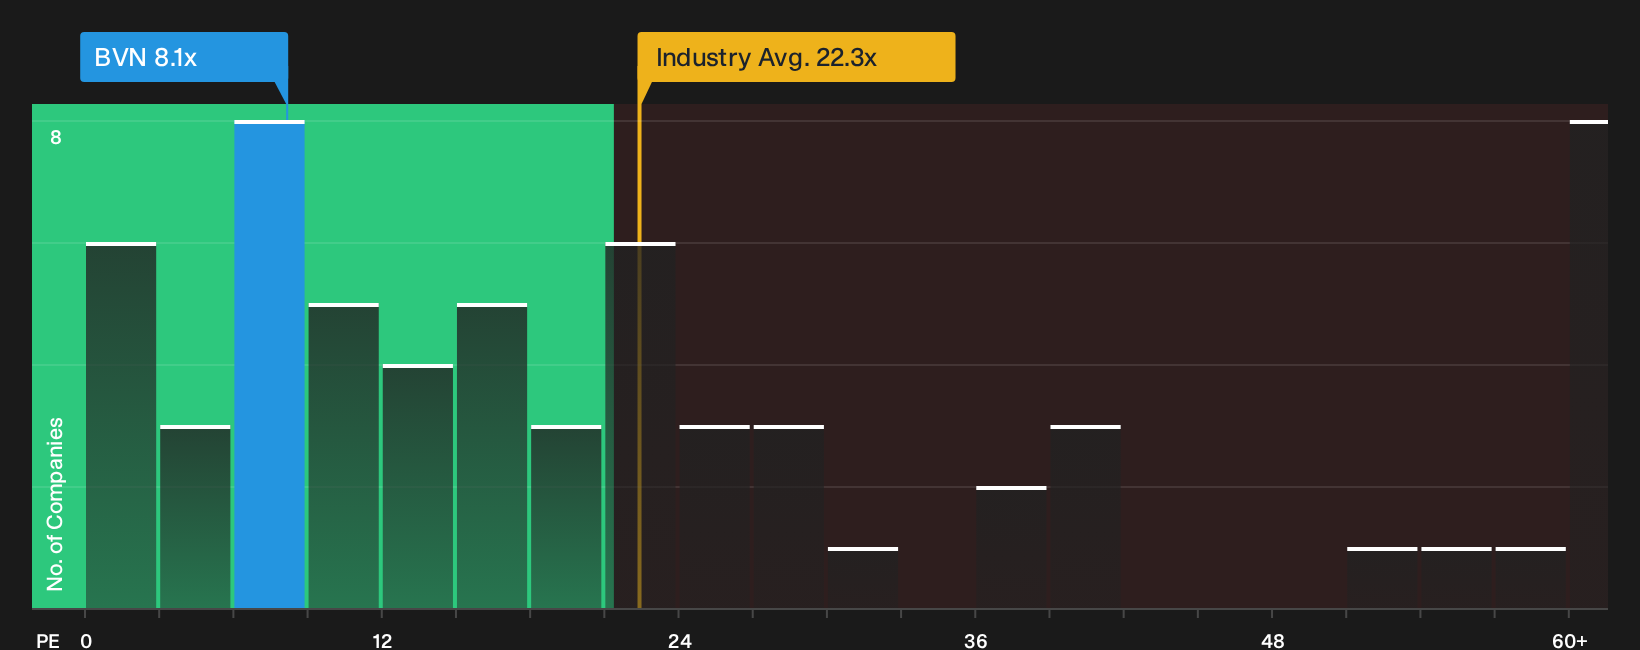This screenshot has width=1640, height=650.
Task: Click the '36' x-axis label
Action: tap(975, 640)
